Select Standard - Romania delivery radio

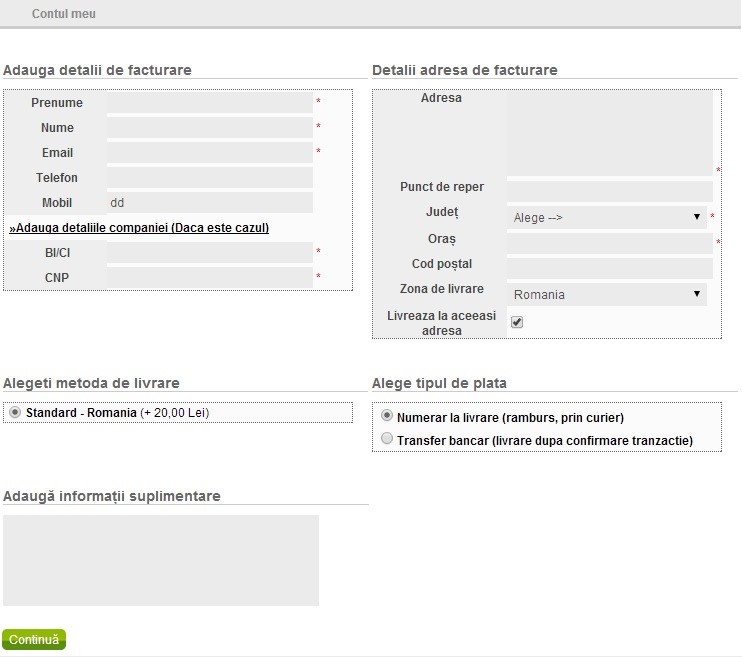pos(14,413)
